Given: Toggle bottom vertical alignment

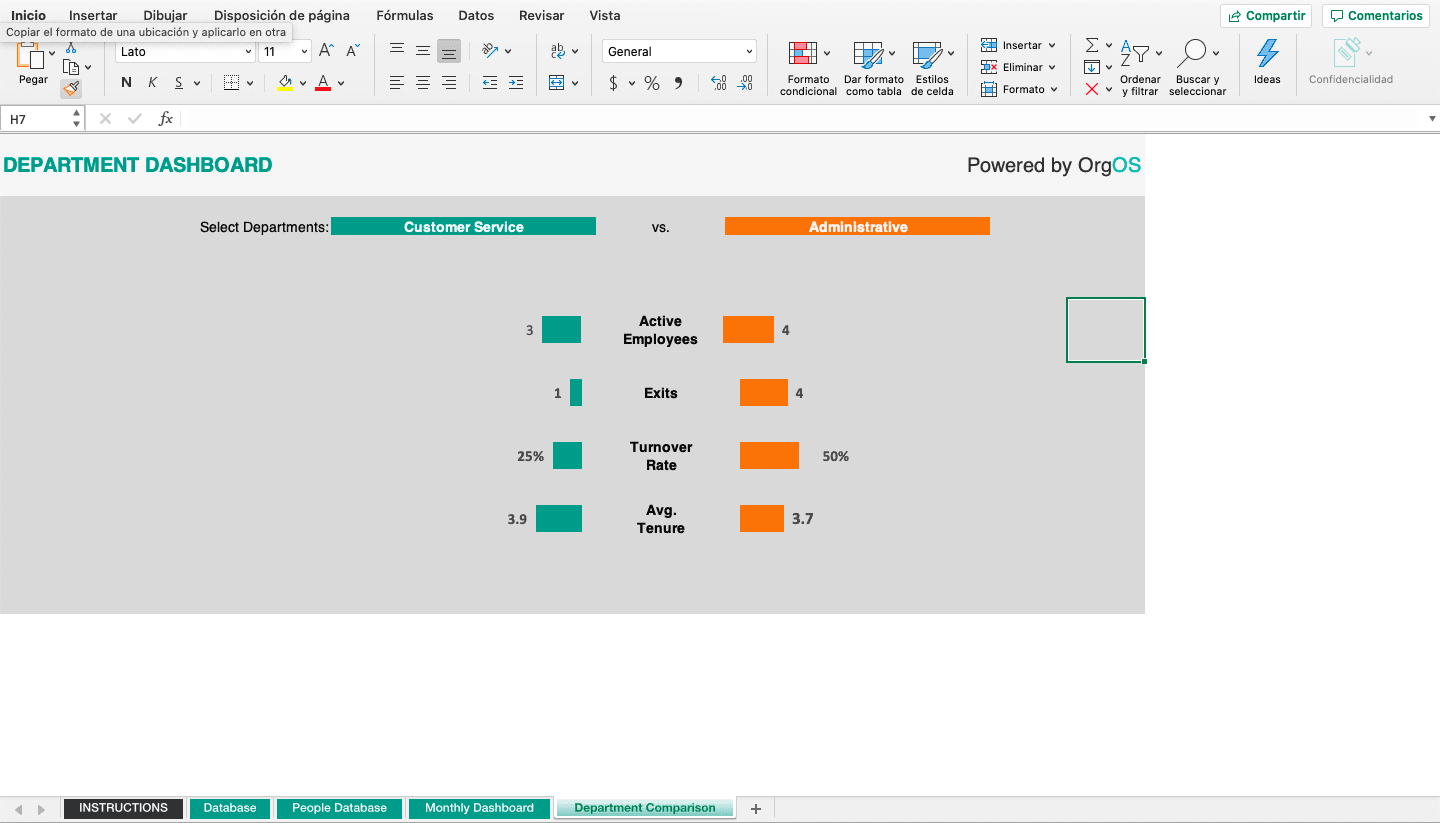Looking at the screenshot, I should pos(449,51).
